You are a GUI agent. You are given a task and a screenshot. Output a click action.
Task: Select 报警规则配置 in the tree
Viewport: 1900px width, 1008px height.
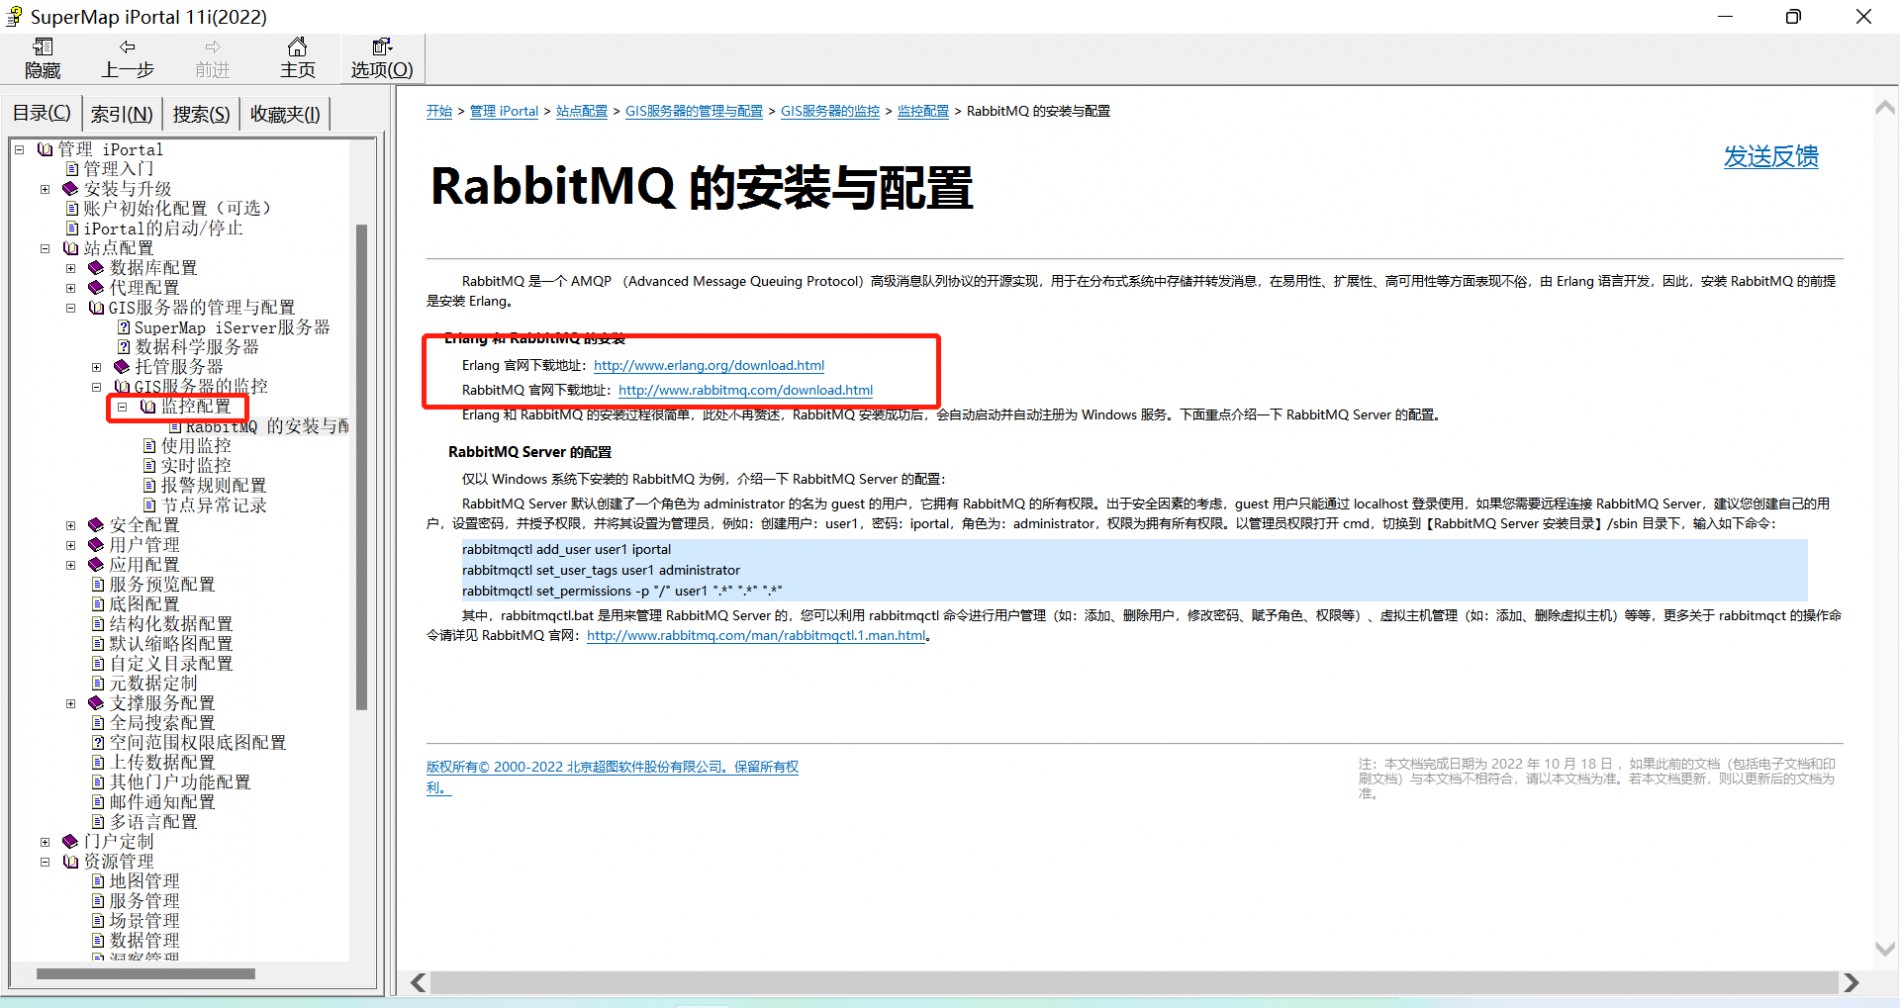point(214,486)
